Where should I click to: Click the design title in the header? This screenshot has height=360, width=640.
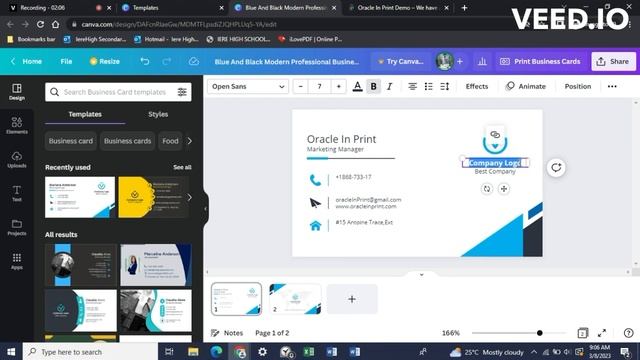[x=287, y=62]
